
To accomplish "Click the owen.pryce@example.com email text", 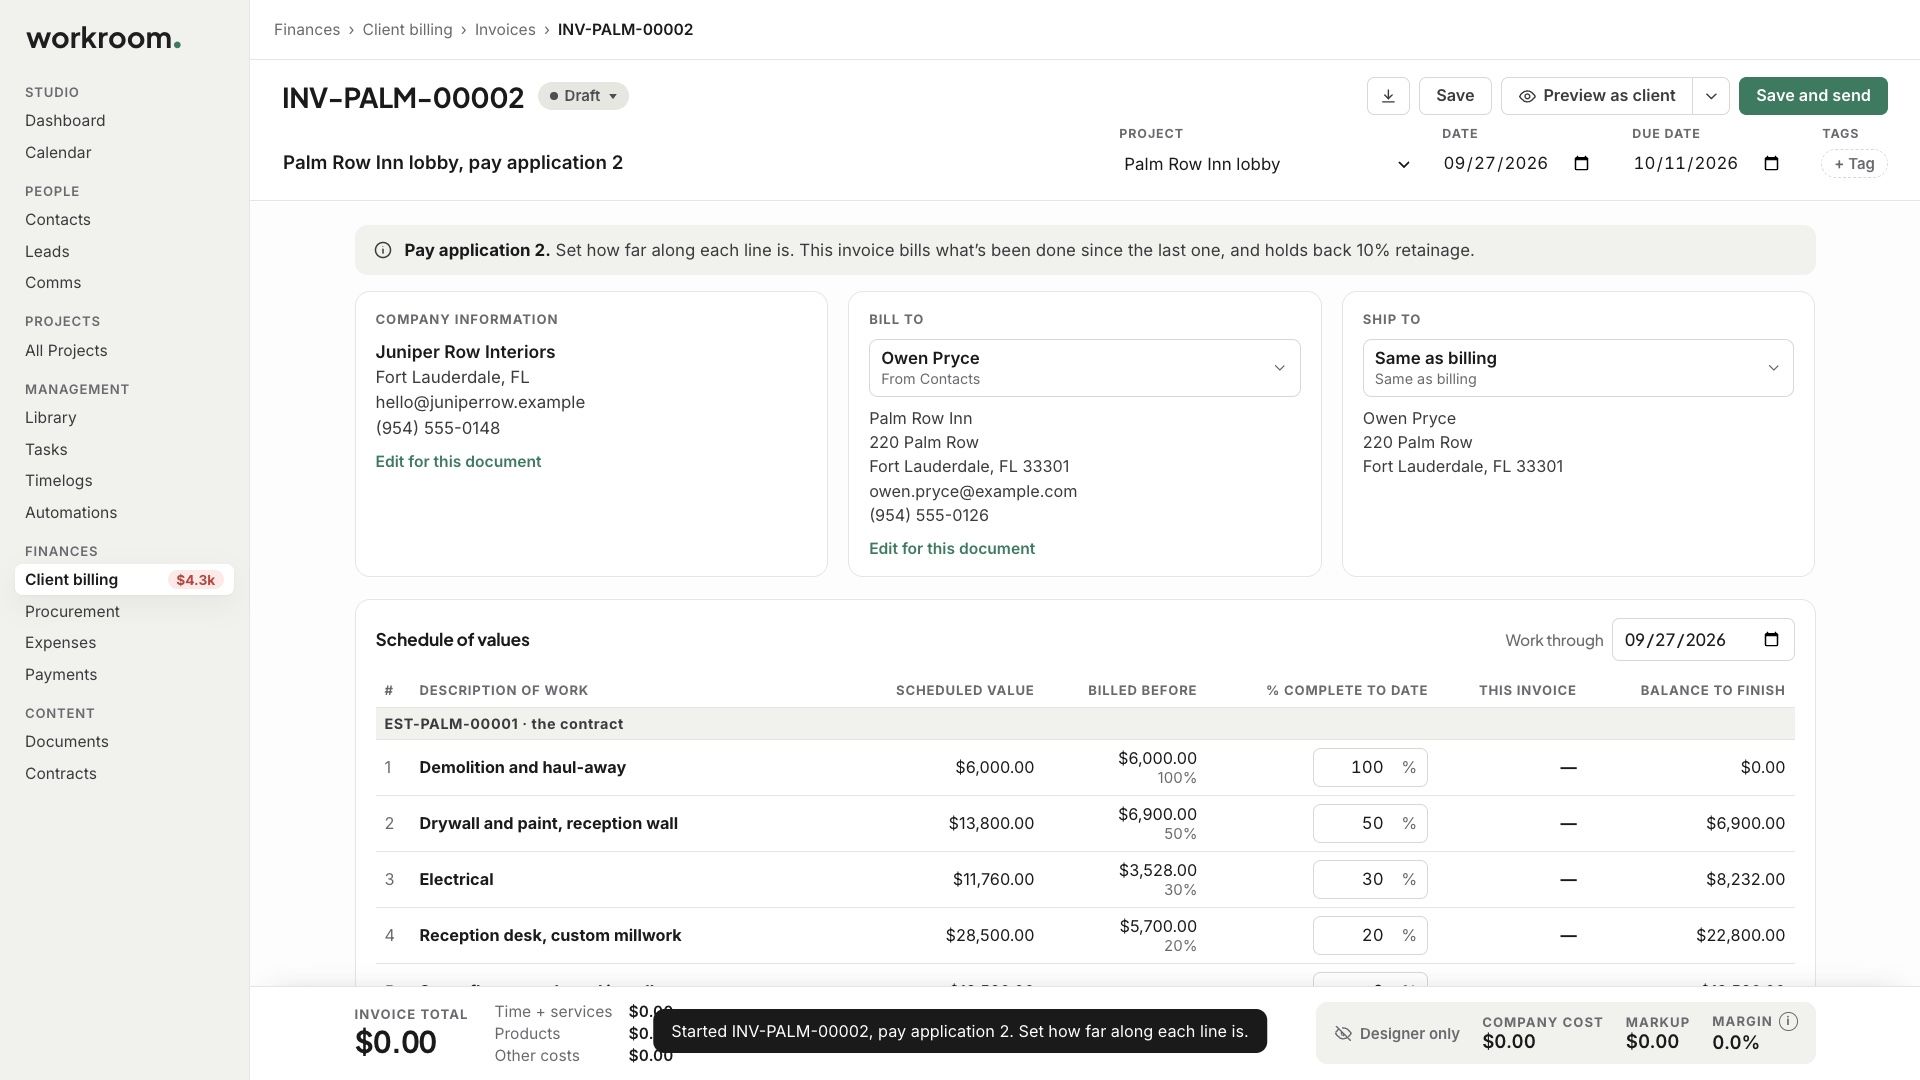I will point(973,492).
